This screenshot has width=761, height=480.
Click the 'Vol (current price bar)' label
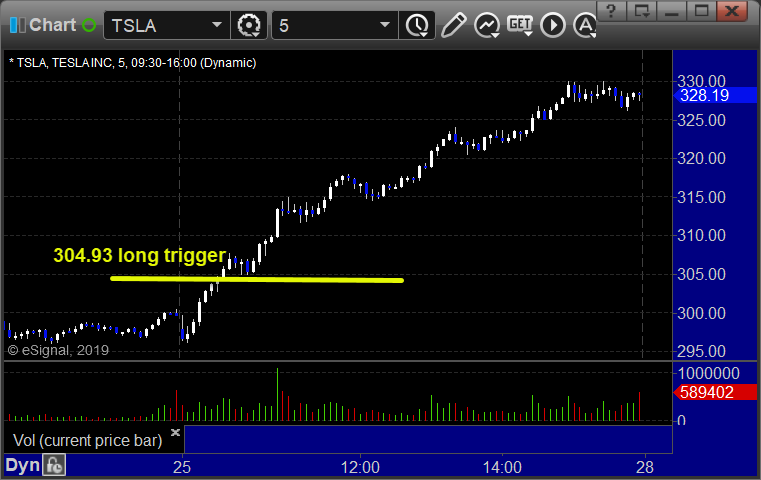[x=87, y=440]
